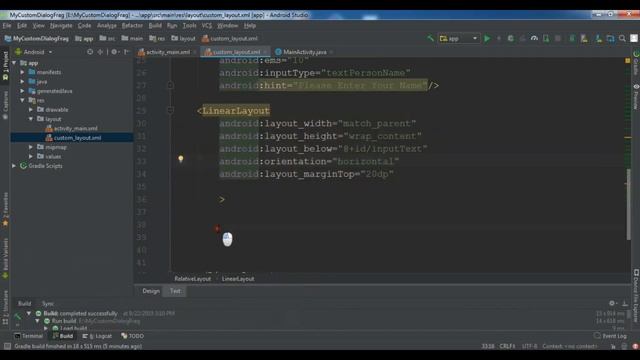This screenshot has height=360, width=640.
Task: Open the Android Profiler gauge icon
Action: pyautogui.click(x=534, y=38)
